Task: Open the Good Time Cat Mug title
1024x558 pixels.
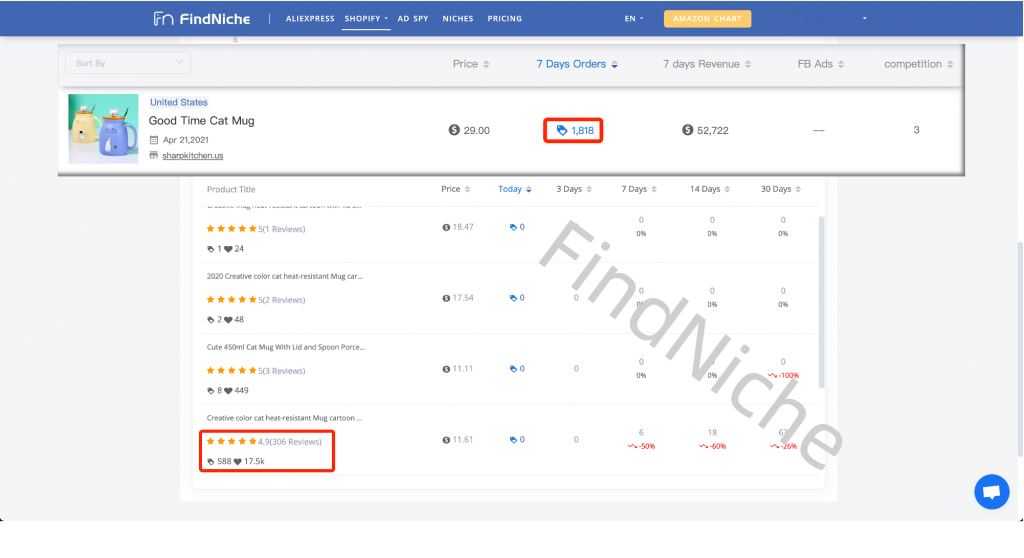Action: (202, 121)
